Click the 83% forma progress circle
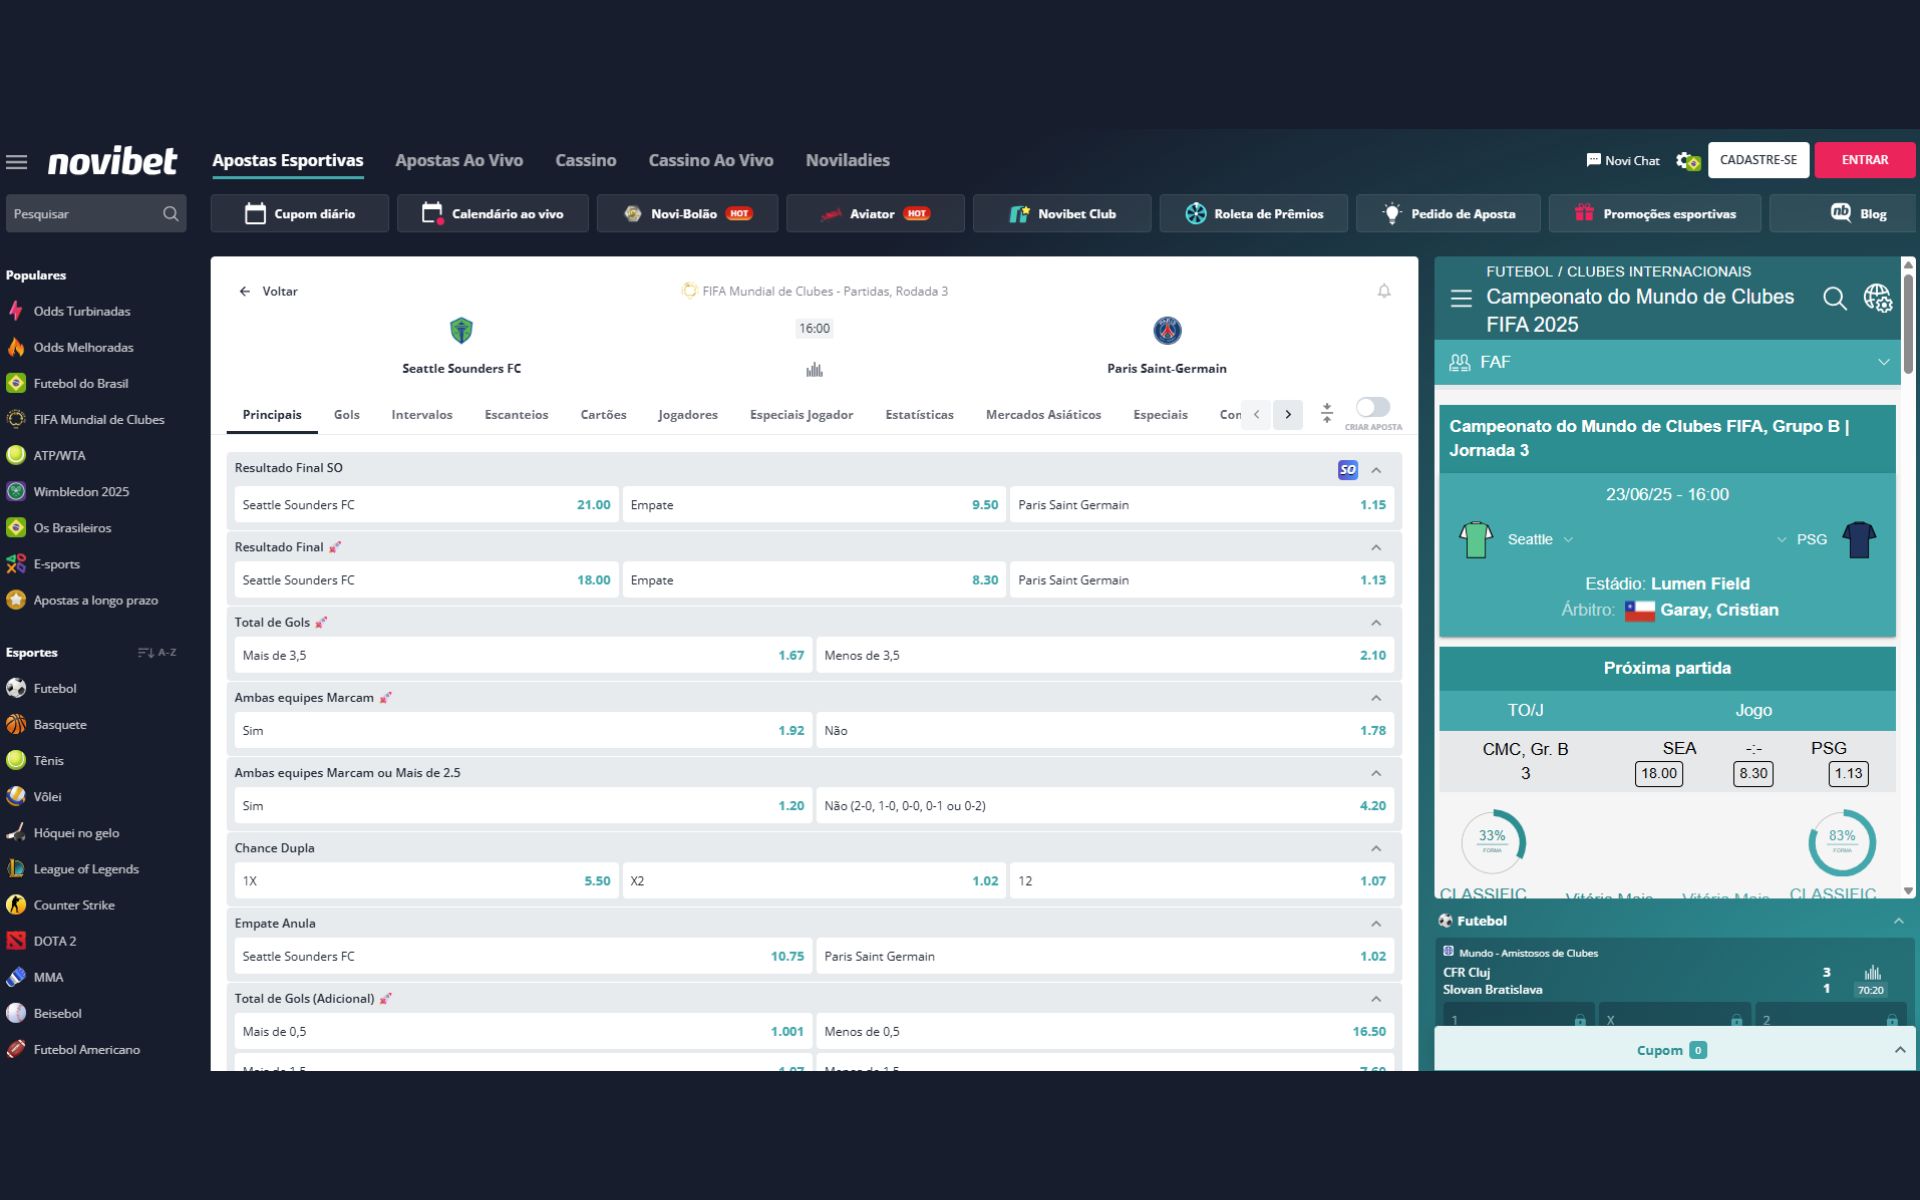 point(1843,843)
